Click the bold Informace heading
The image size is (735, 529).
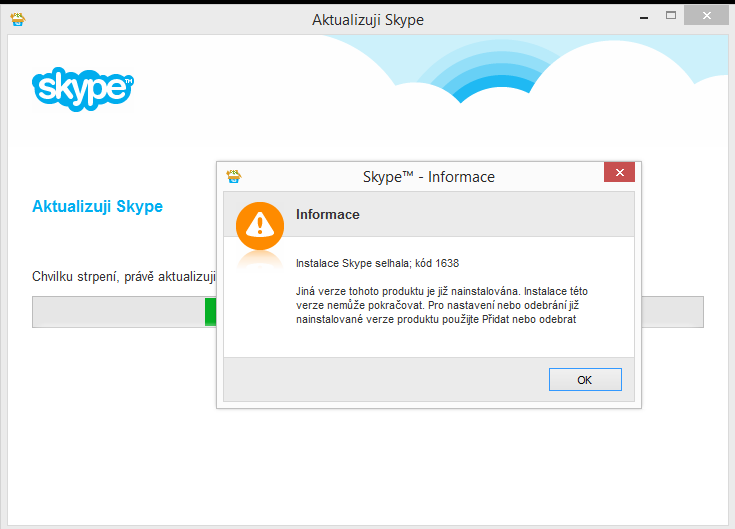[328, 215]
